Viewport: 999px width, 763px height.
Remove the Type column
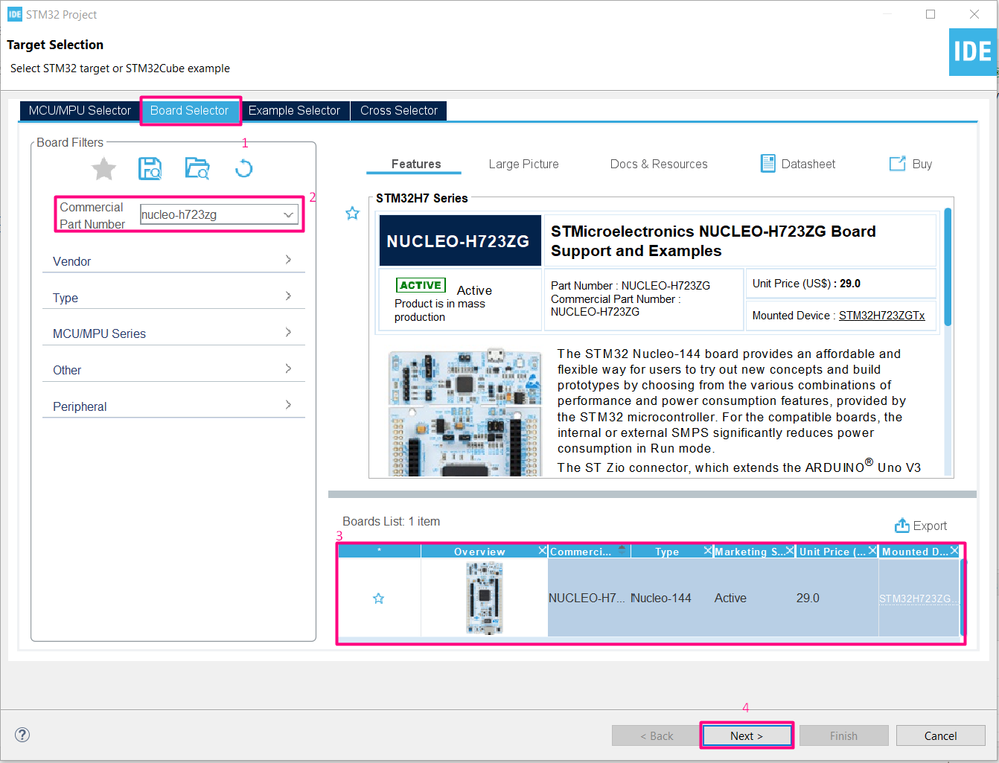pos(707,550)
